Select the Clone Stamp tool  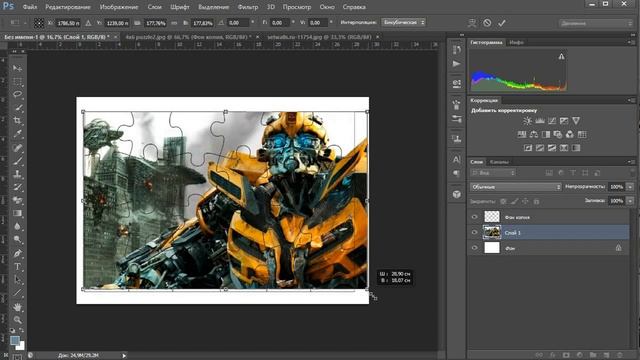(18, 174)
